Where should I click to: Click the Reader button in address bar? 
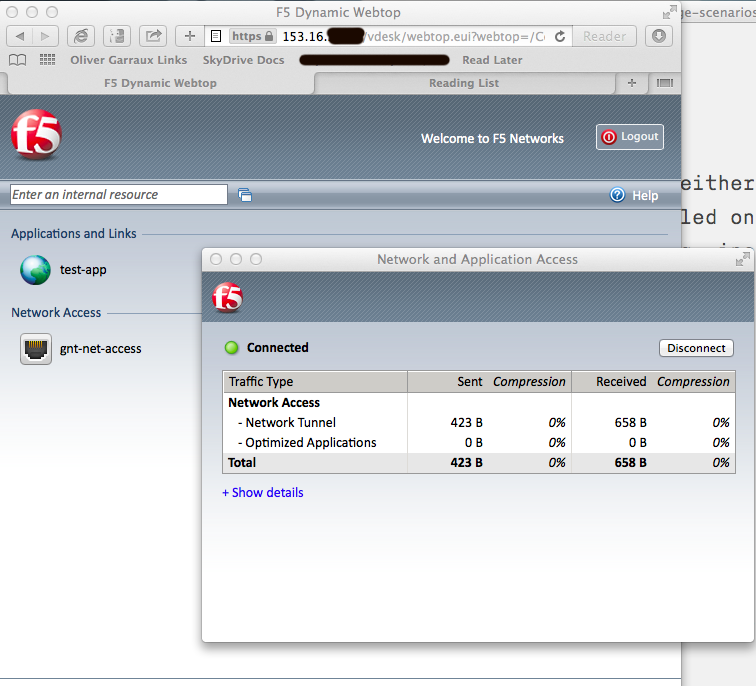point(604,36)
